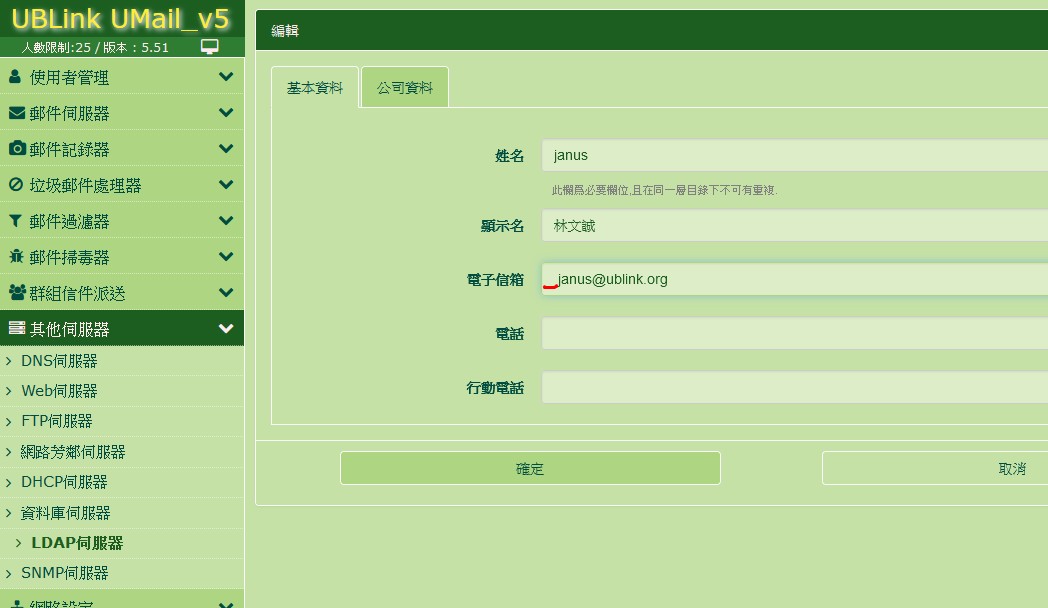Click the bug icon for 郵件掃毒器
Screen dimensions: 1048x608
pyautogui.click(x=16, y=257)
